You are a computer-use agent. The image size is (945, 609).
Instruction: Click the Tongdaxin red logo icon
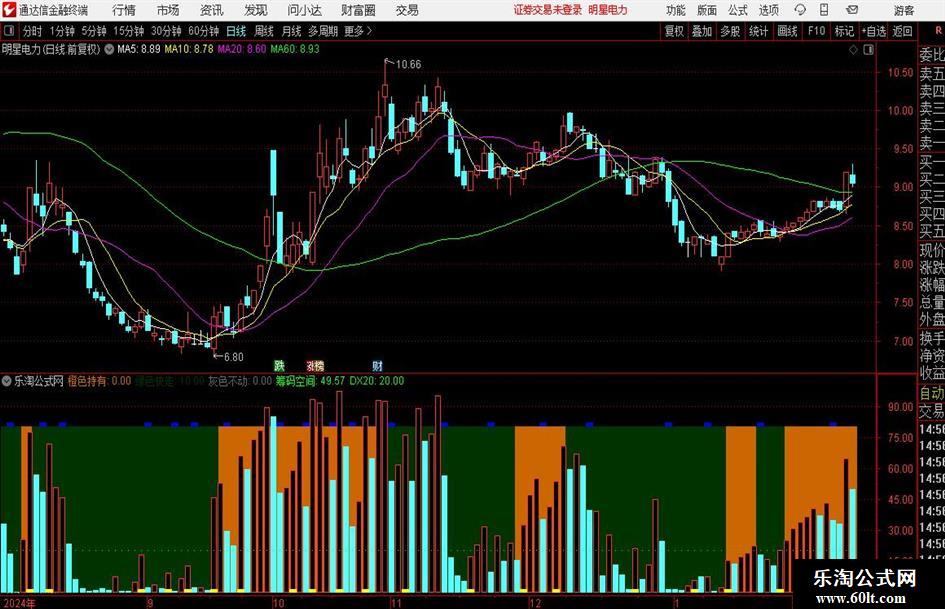tap(9, 10)
